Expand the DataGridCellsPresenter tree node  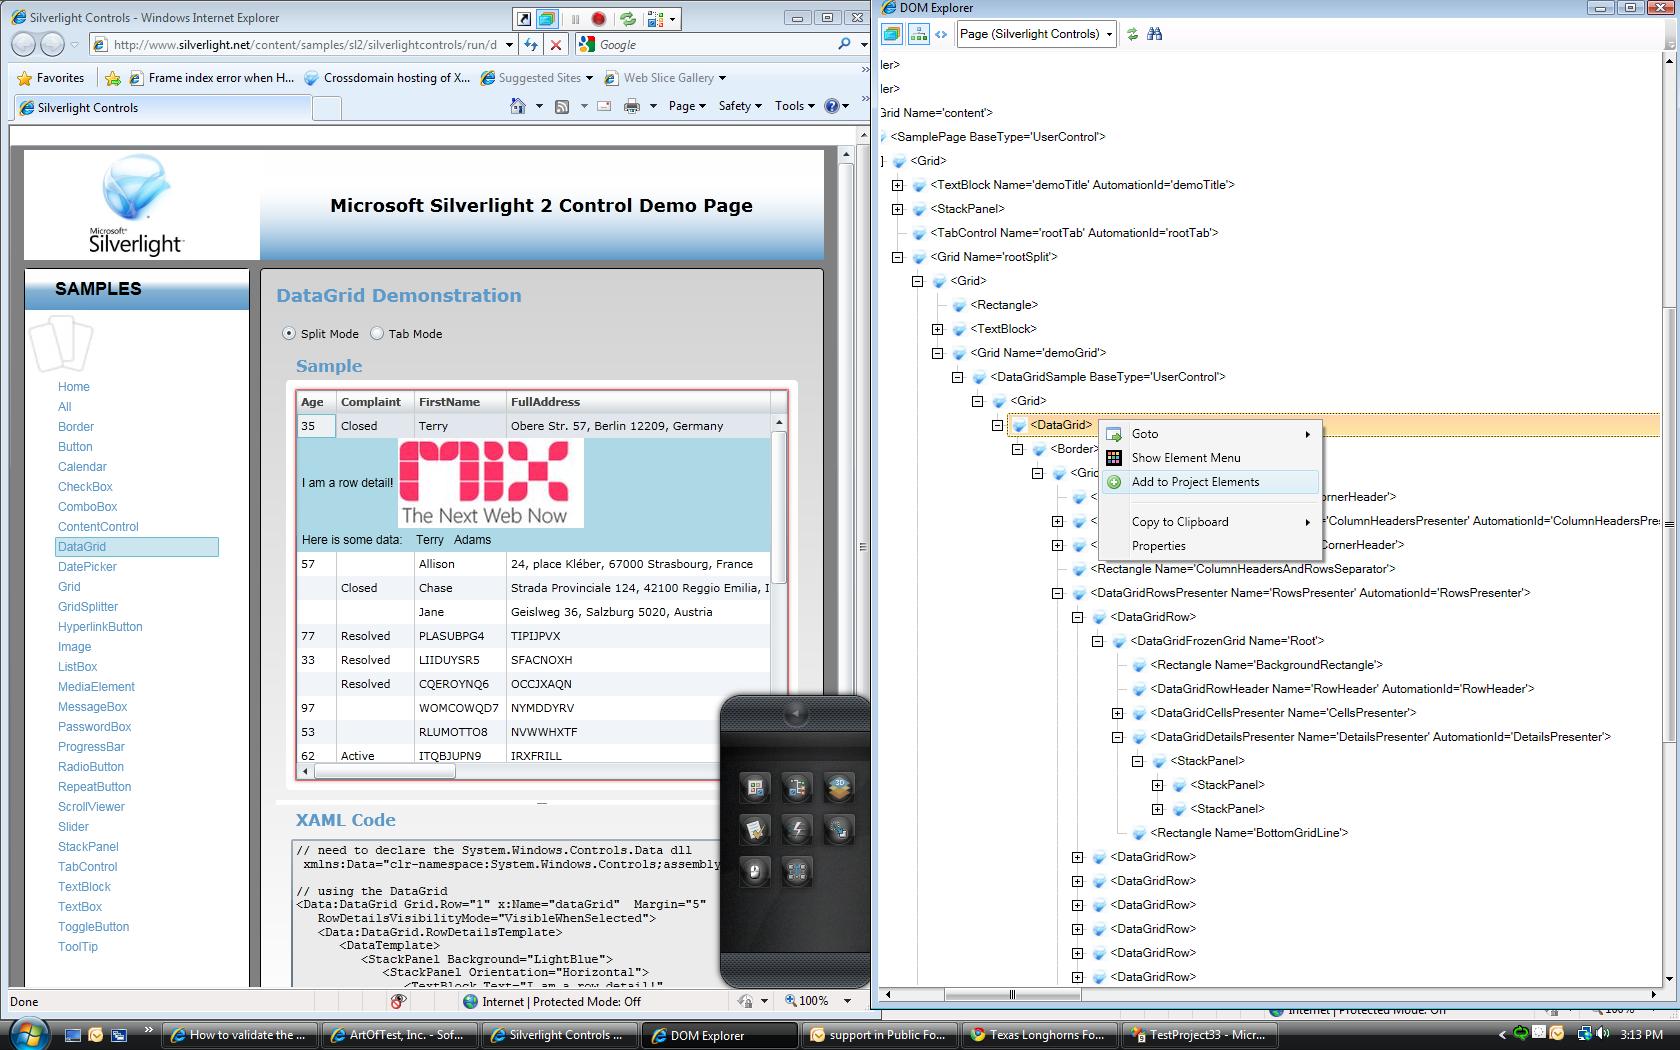[1117, 713]
